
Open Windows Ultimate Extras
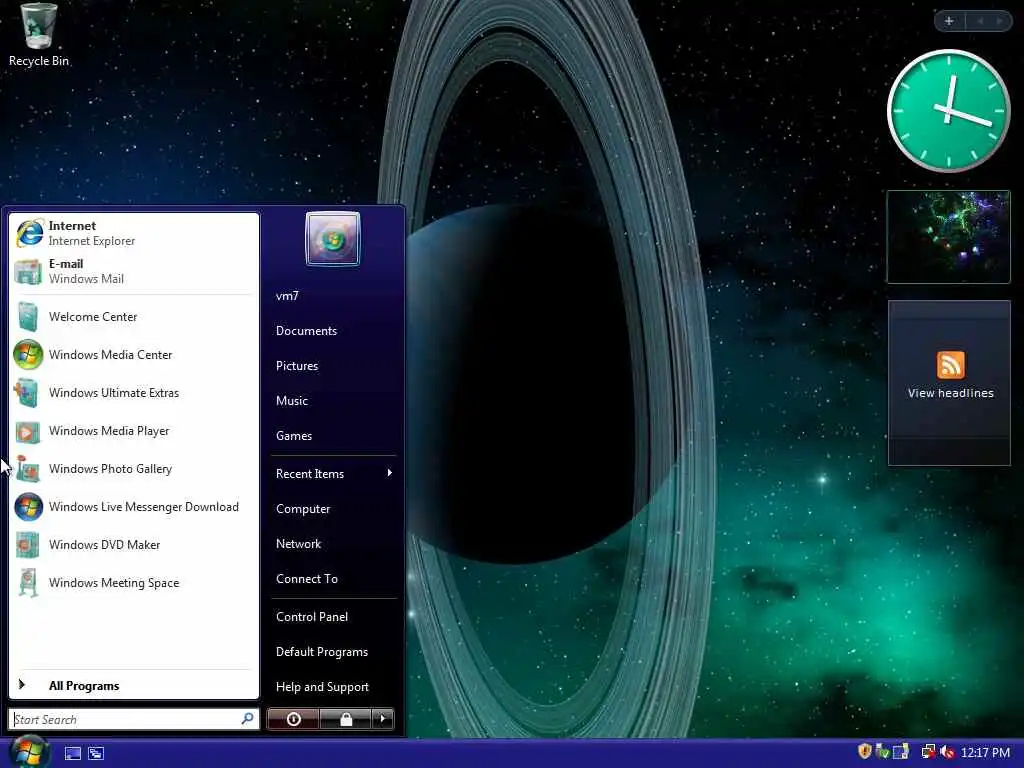pyautogui.click(x=134, y=392)
